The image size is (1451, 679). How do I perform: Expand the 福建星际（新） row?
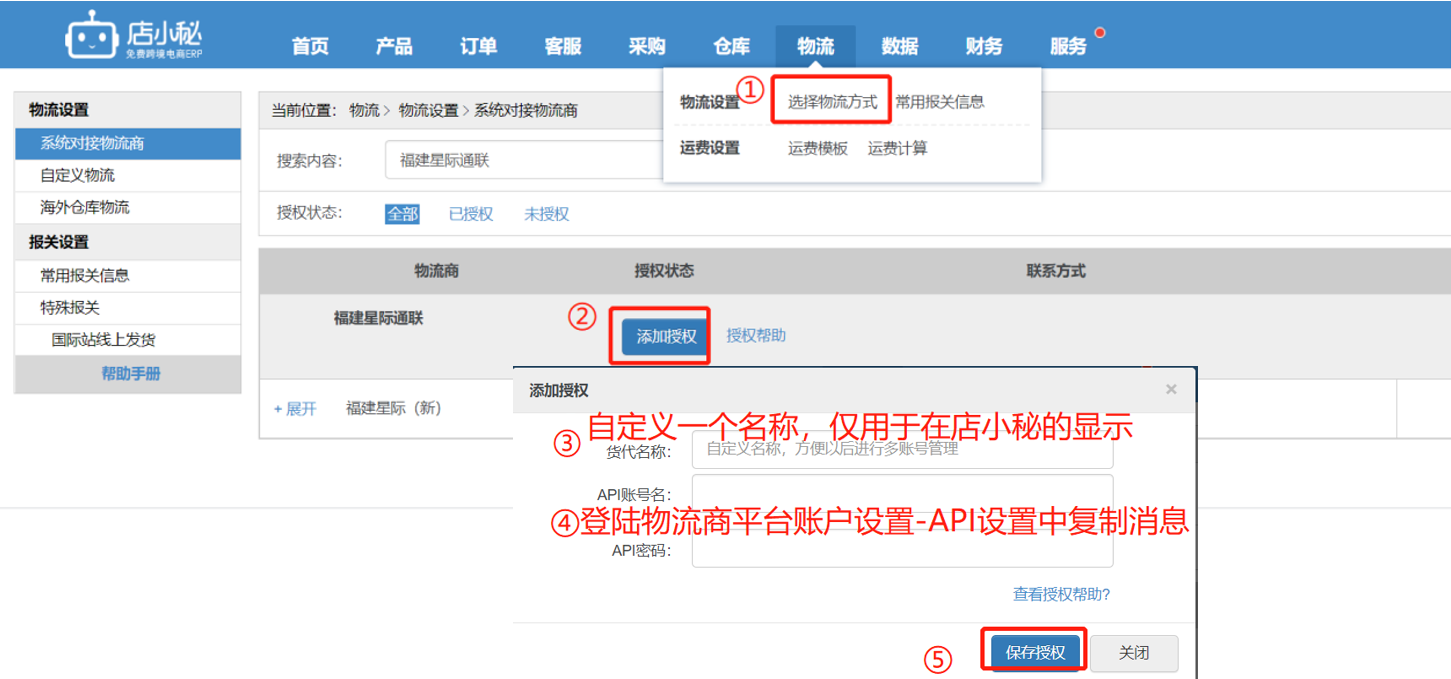(295, 409)
